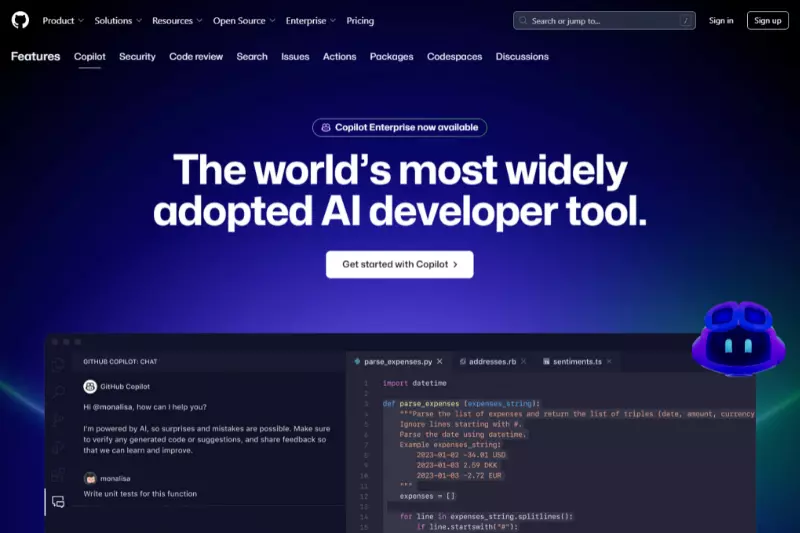Switch to the Security tab
Screen dimensions: 800x533
pos(137,57)
